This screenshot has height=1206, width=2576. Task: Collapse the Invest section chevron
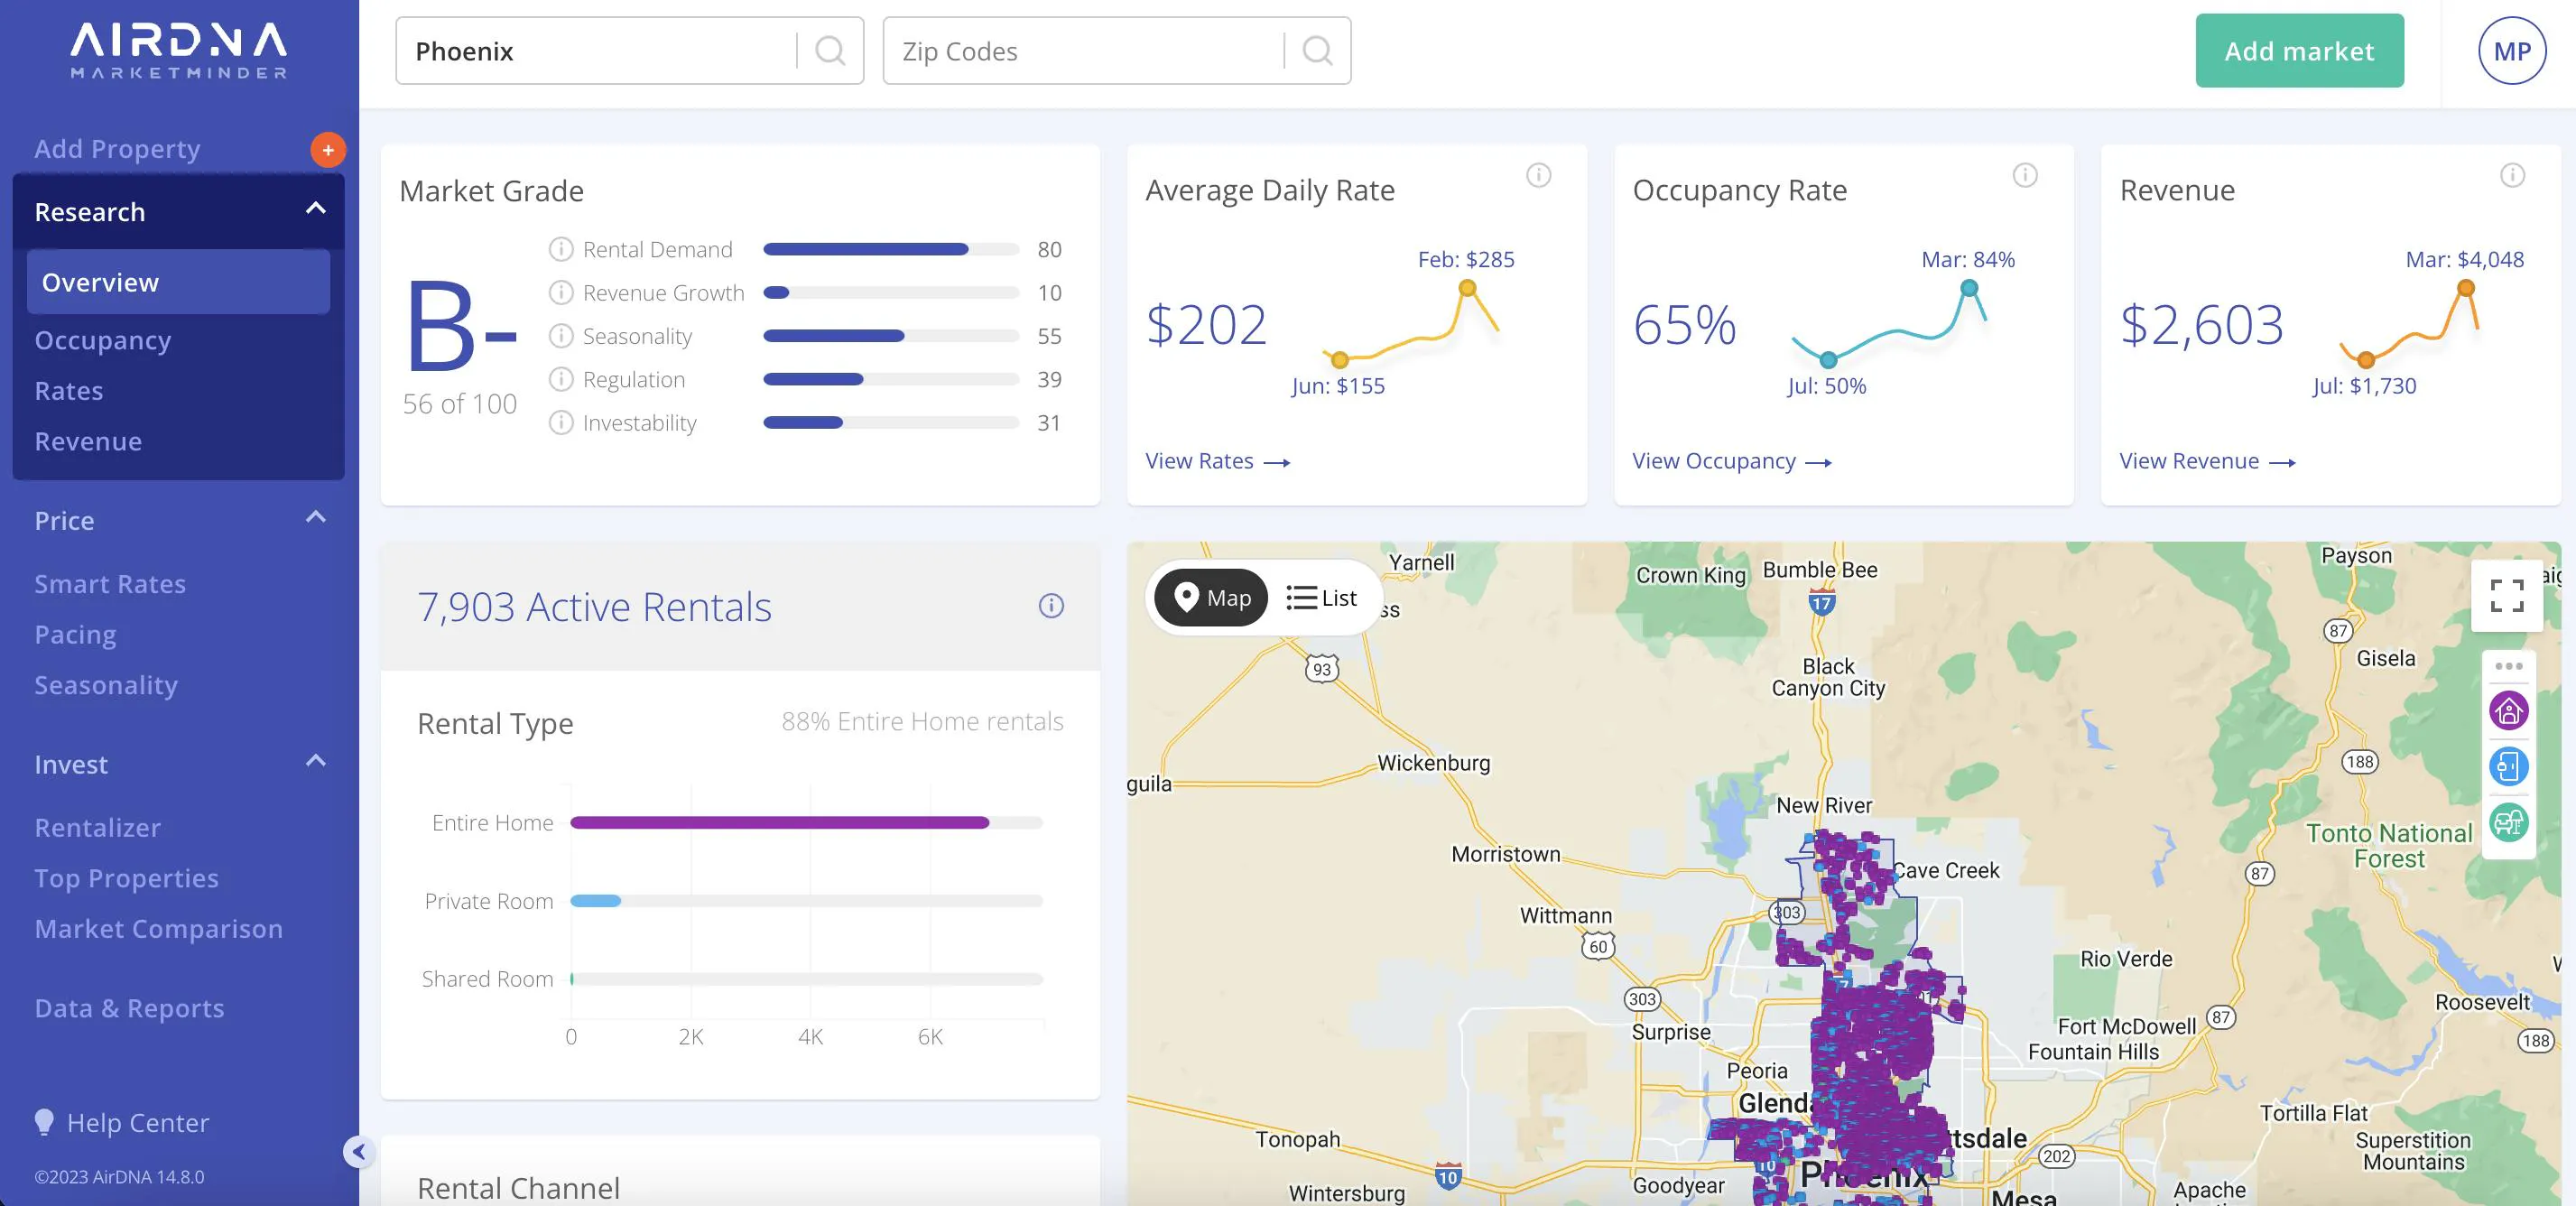click(x=315, y=762)
